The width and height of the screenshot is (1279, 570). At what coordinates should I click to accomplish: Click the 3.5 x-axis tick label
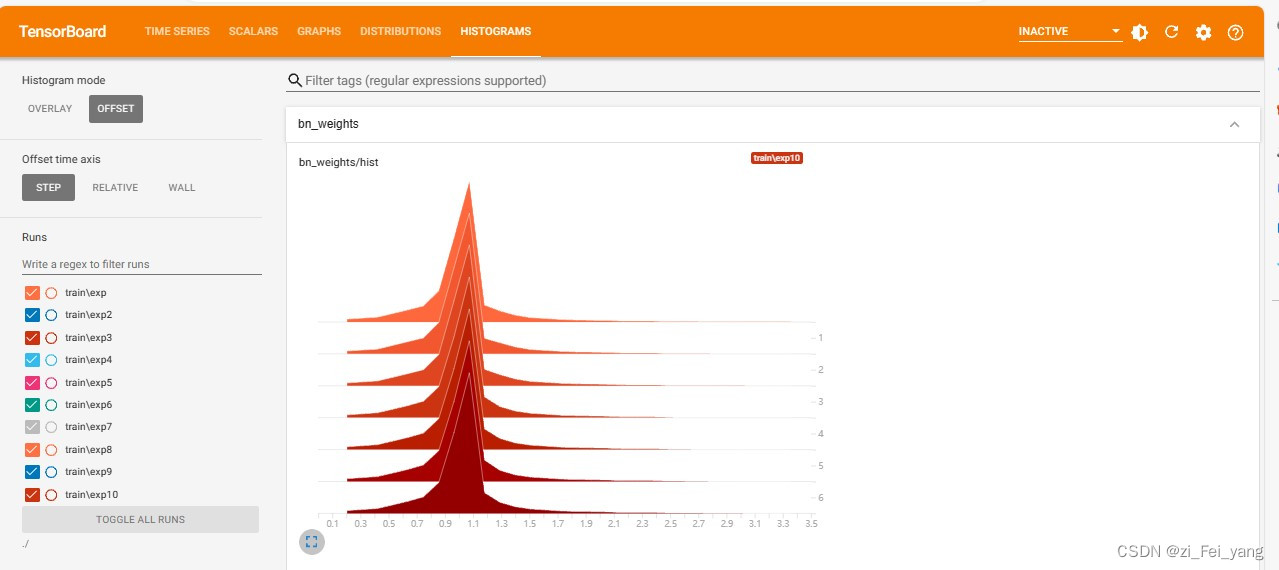811,523
